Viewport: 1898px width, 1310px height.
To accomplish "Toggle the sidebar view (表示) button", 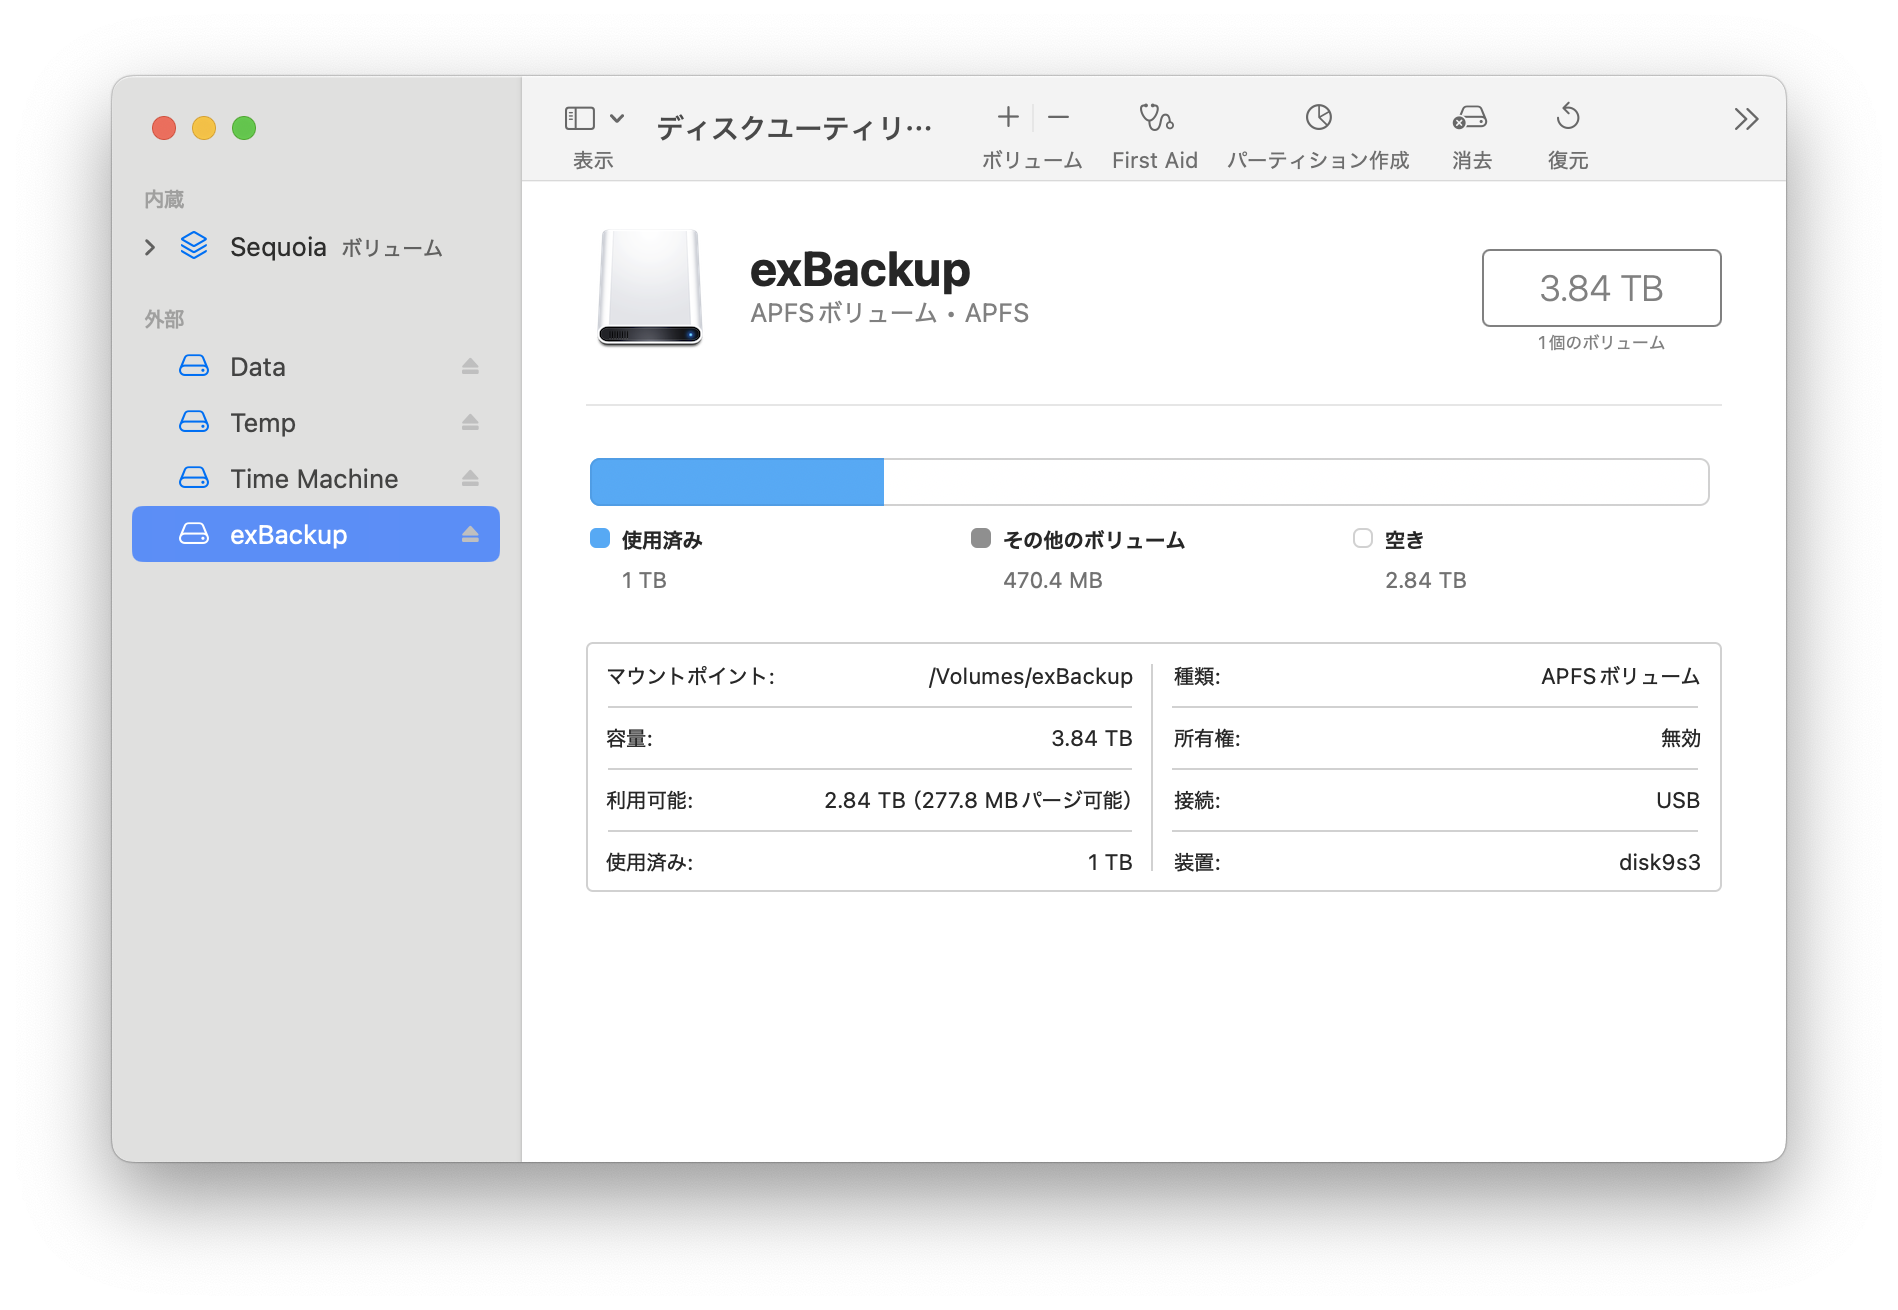I will tap(580, 119).
